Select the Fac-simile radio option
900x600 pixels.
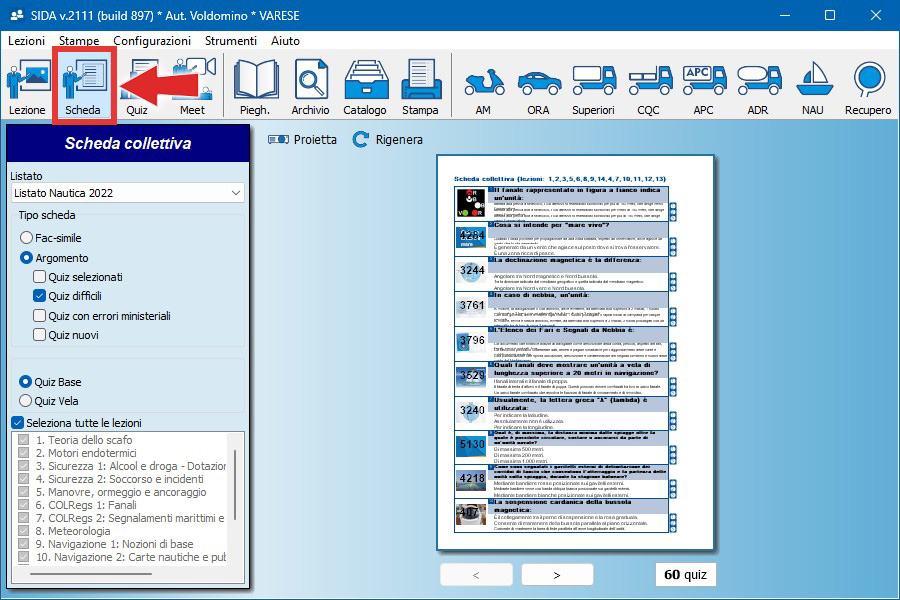click(27, 238)
